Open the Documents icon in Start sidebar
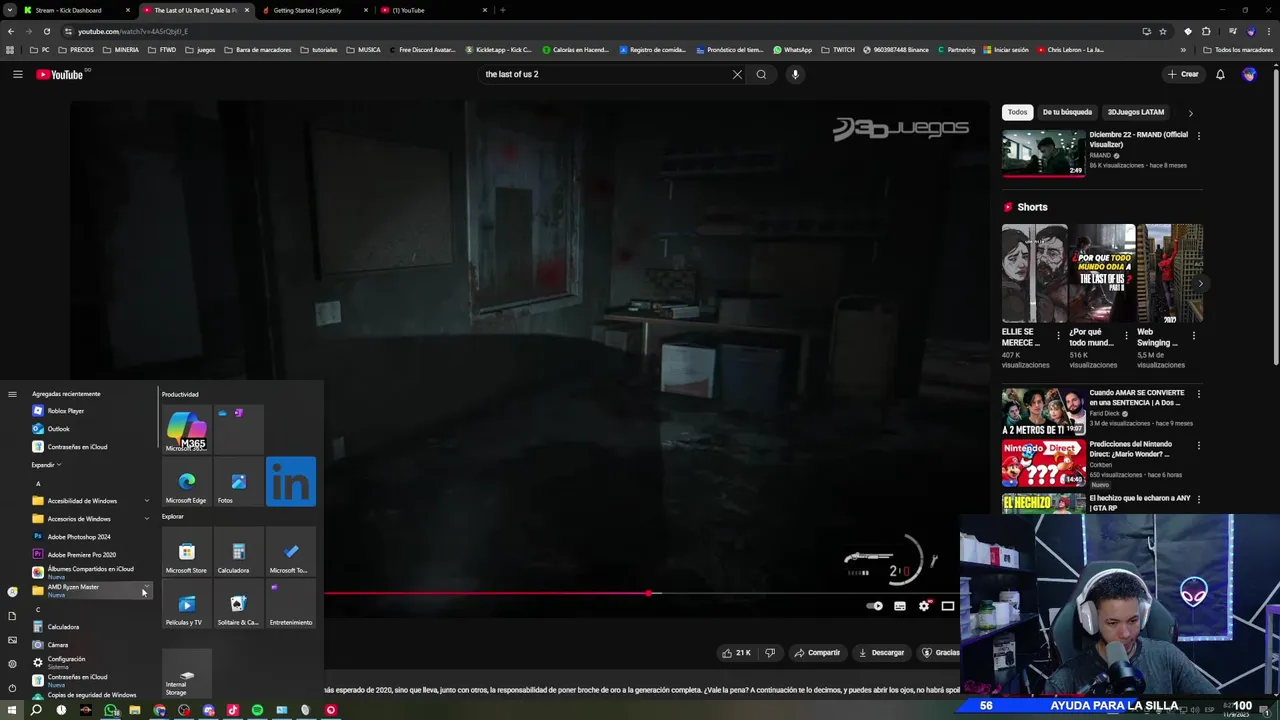The height and width of the screenshot is (720, 1280). coord(12,616)
